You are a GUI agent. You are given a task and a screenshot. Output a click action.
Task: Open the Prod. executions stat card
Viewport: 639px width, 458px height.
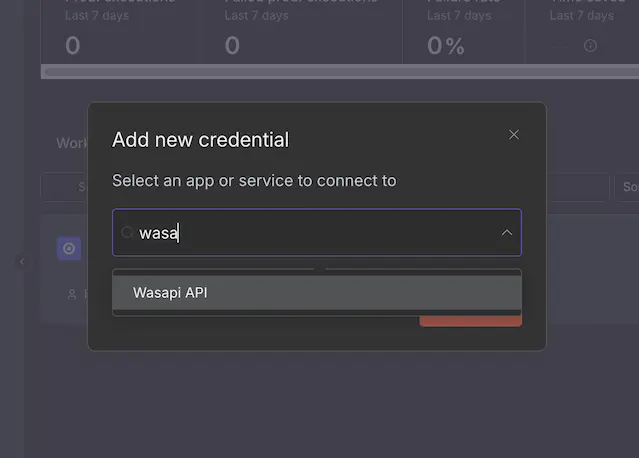(x=122, y=32)
